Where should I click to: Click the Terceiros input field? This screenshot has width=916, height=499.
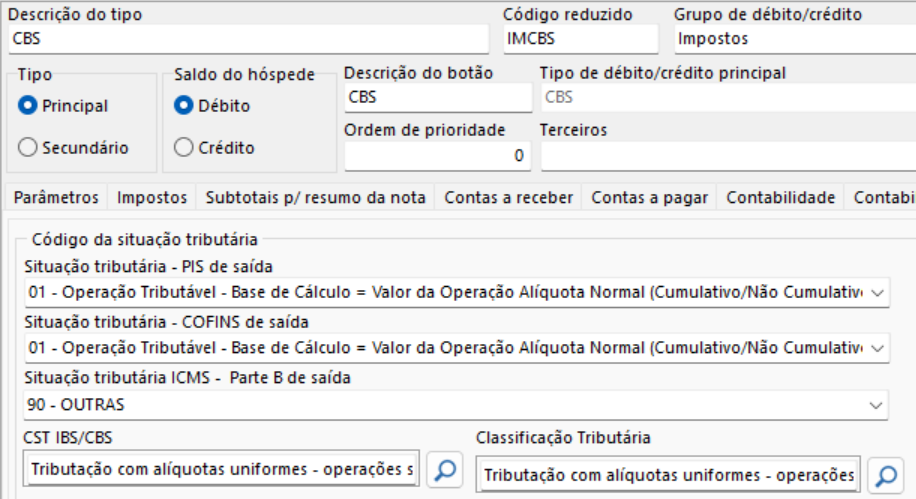coord(727,155)
